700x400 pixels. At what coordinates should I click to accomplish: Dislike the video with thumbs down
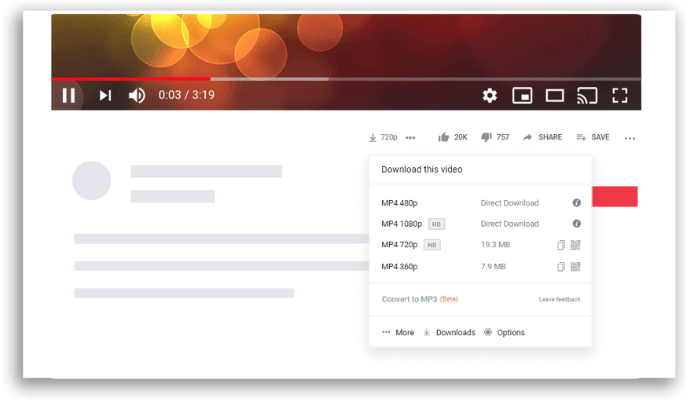coord(486,137)
